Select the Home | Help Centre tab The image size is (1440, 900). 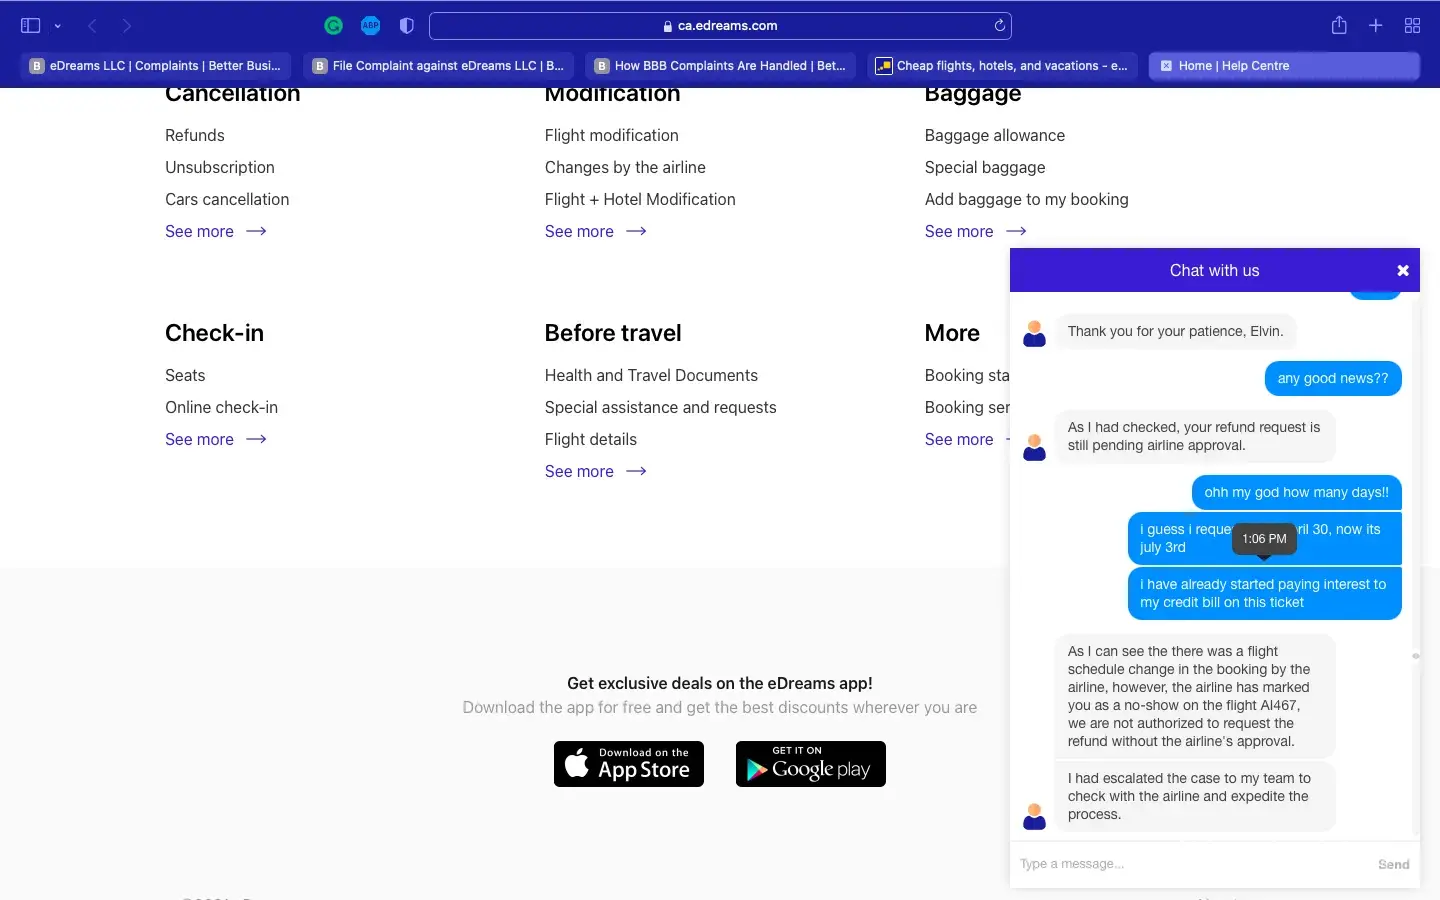point(1284,66)
